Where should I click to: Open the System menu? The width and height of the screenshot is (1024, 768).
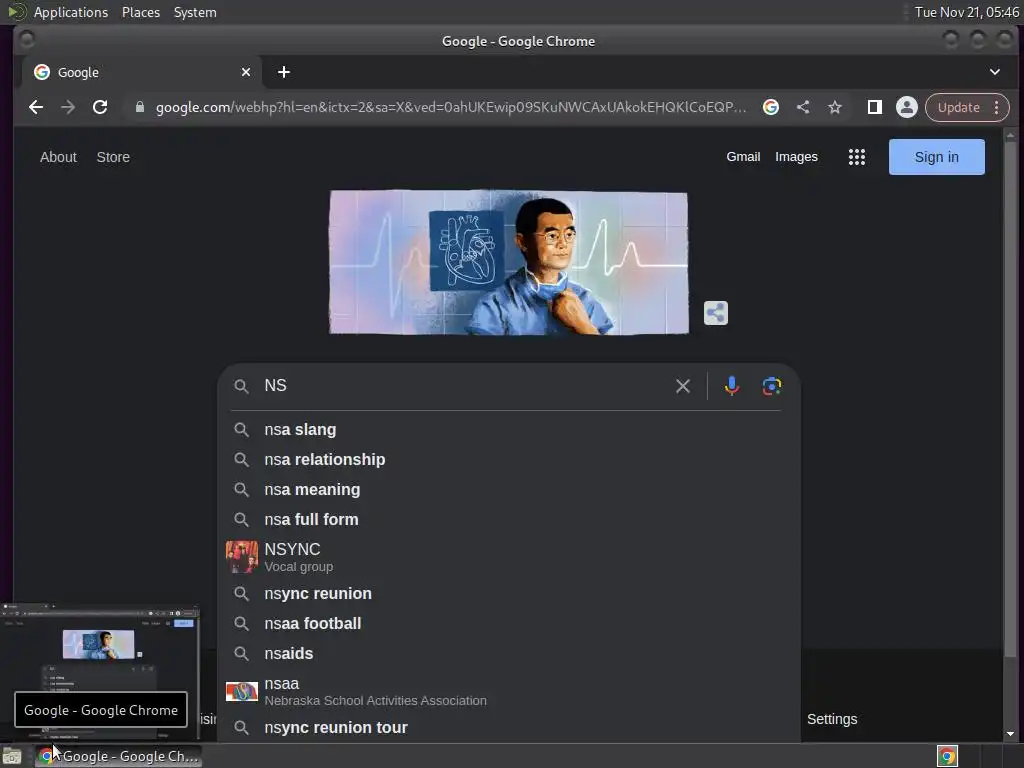tap(195, 12)
